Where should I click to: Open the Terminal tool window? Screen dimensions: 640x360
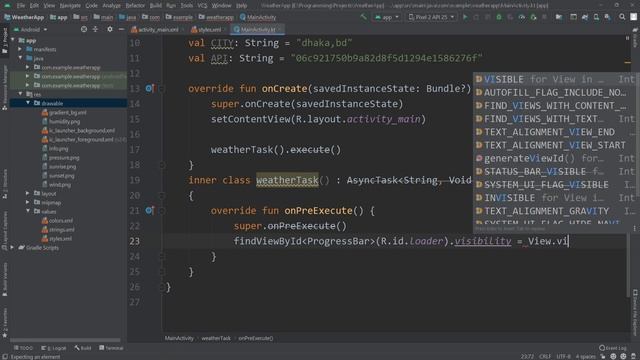(x=111, y=348)
